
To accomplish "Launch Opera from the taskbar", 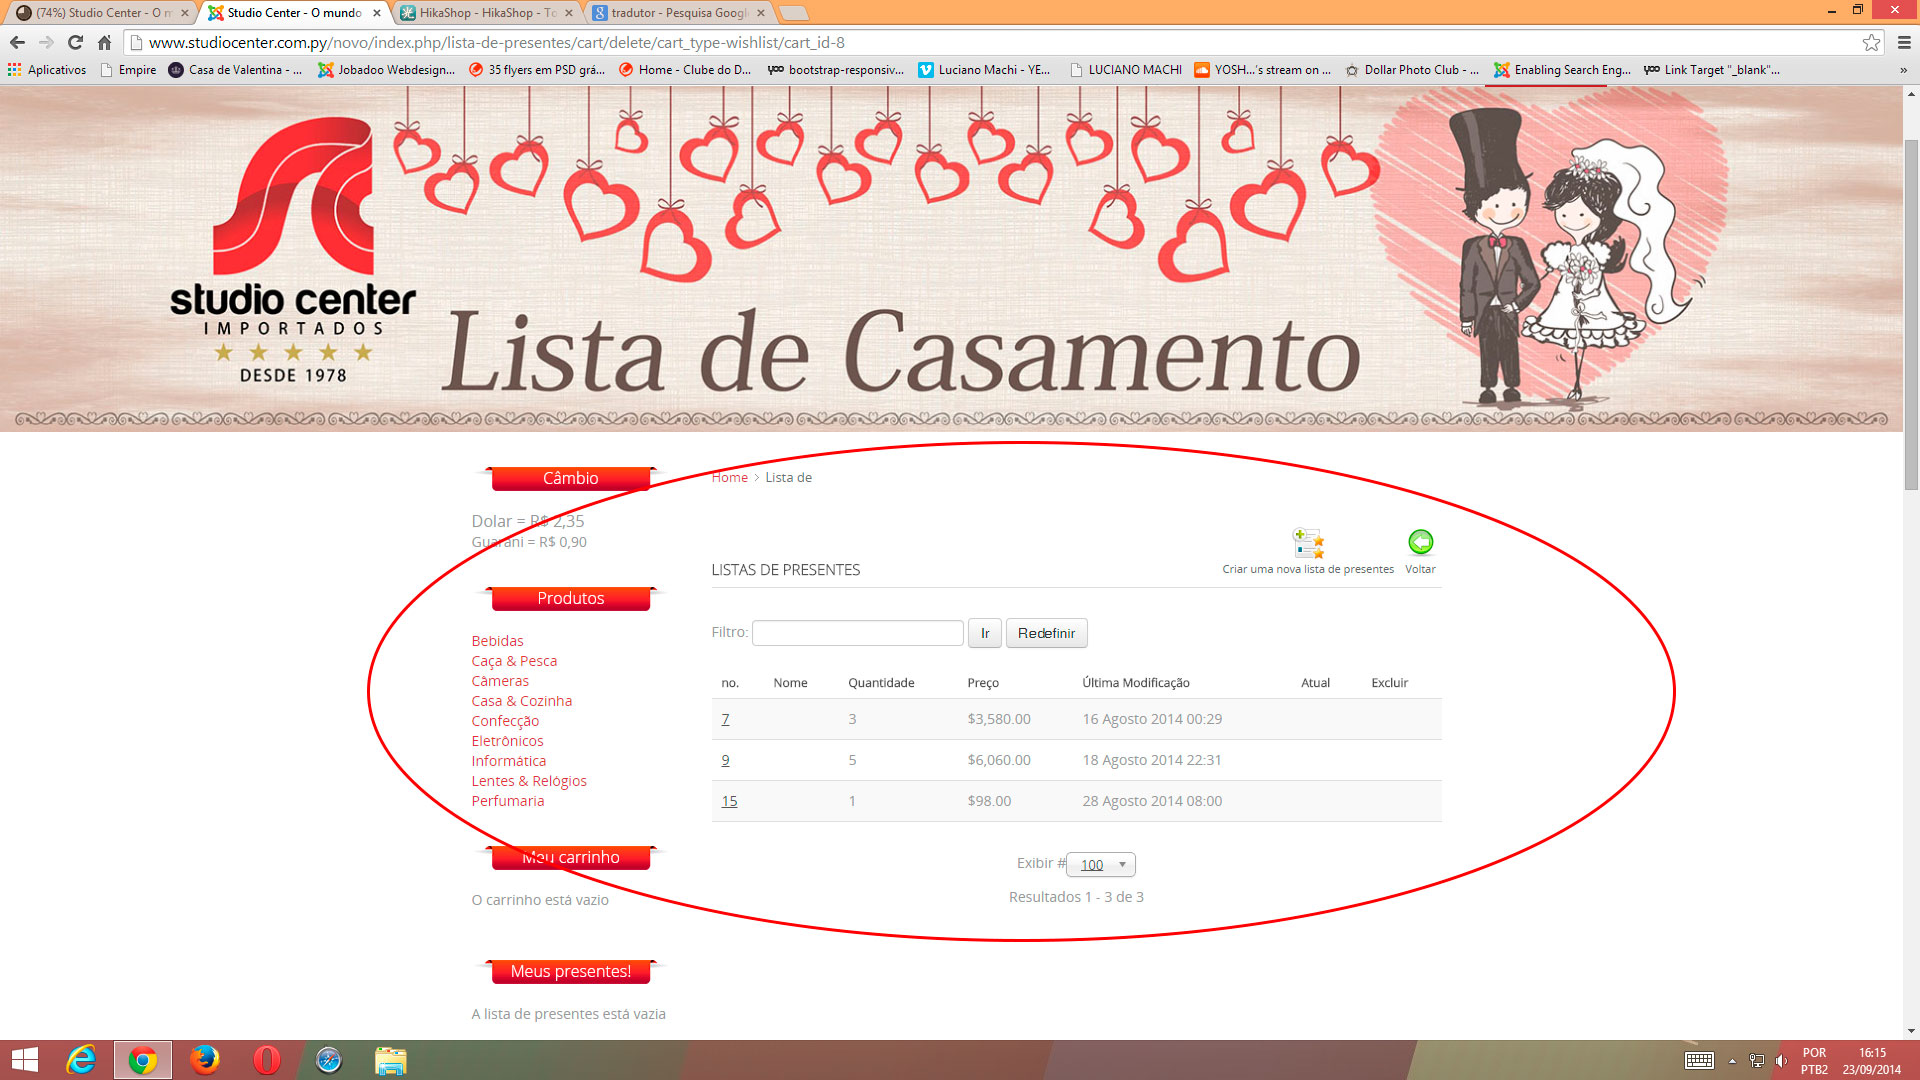I will 267,1060.
